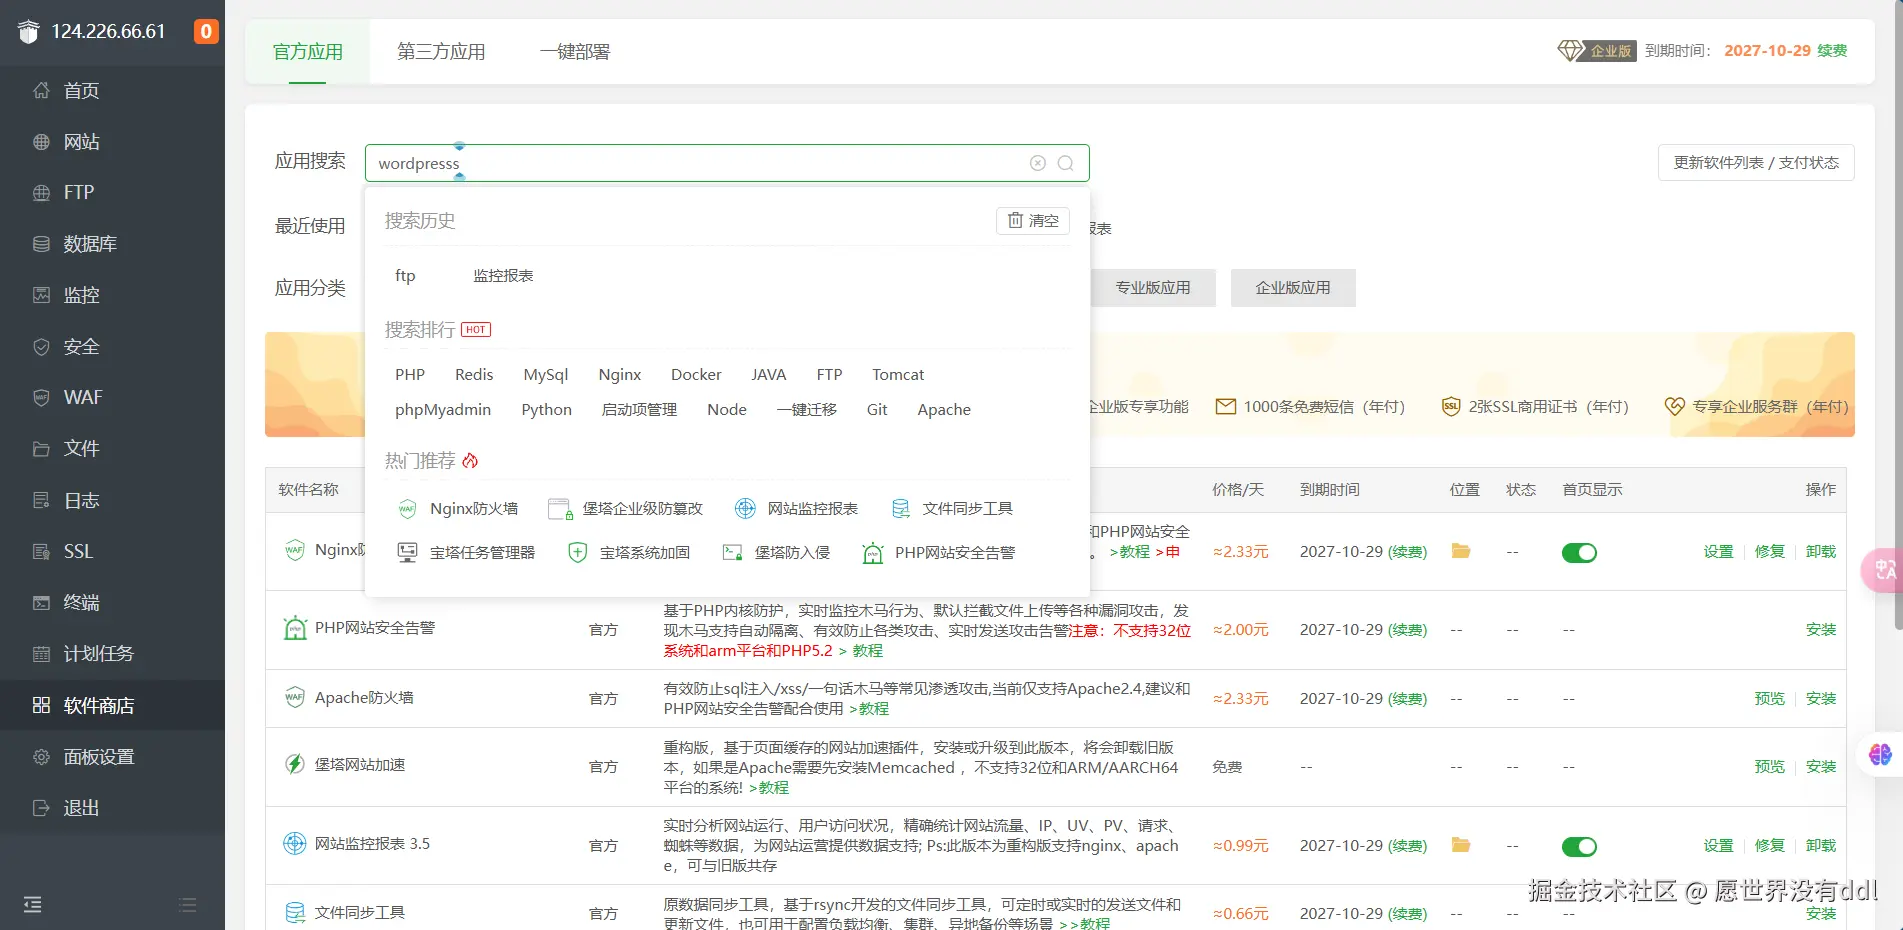
Task: Click the 价格/天 column header
Action: pos(1238,490)
